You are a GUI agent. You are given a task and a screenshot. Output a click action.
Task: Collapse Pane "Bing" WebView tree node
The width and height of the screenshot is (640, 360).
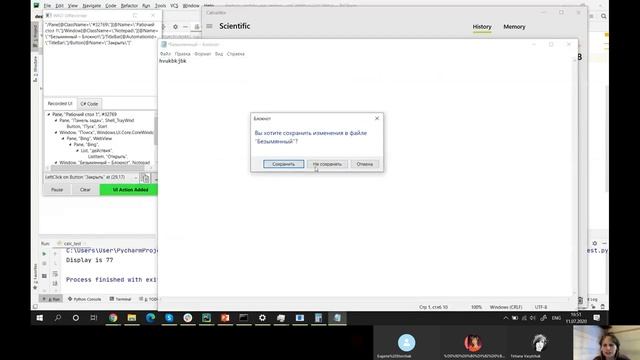(x=63, y=139)
